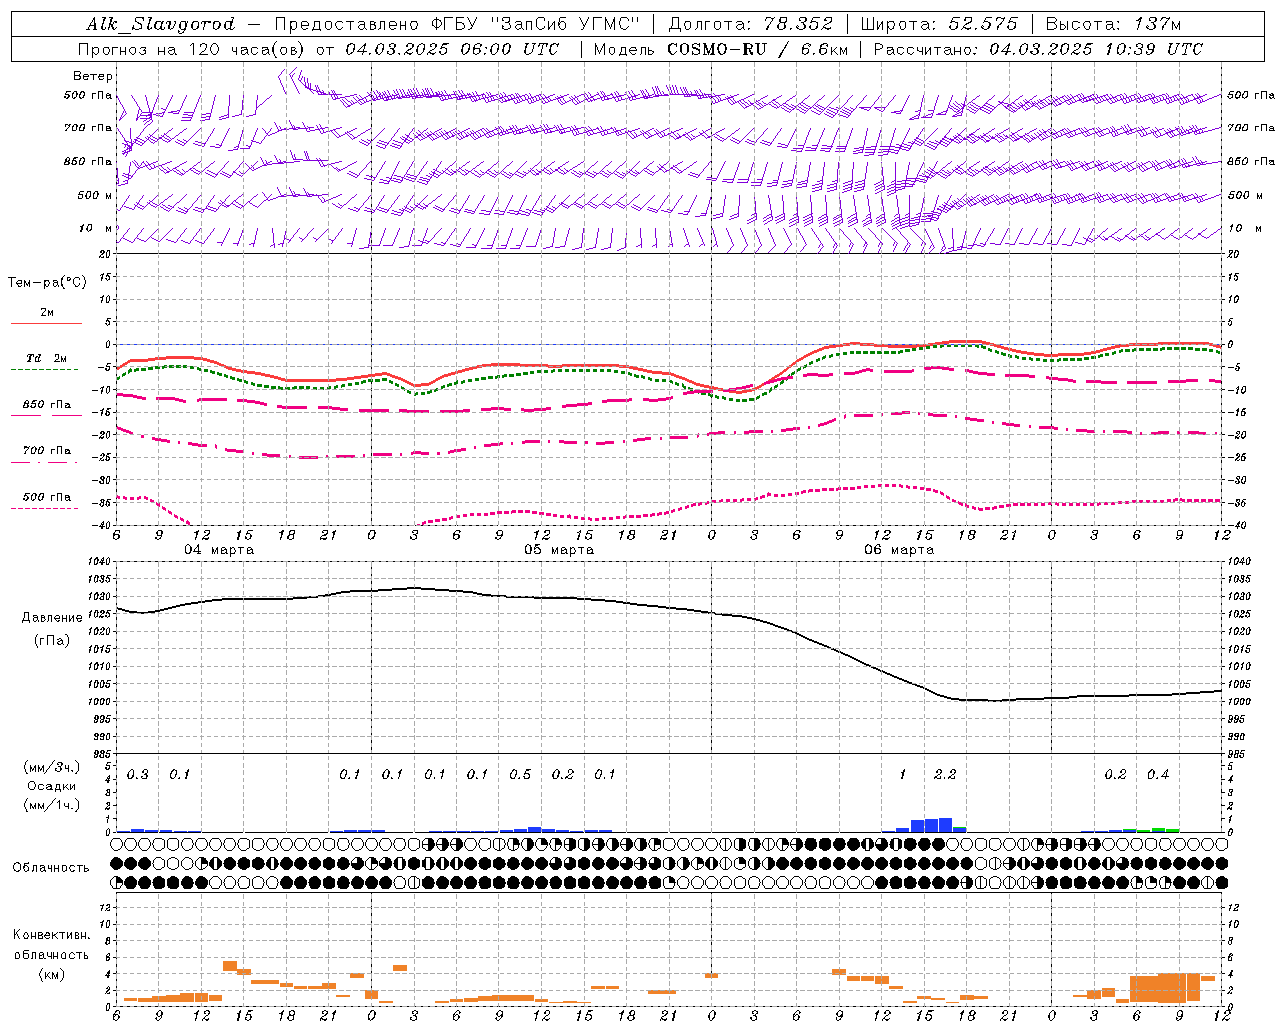Click the '0.3' precipitation amount value
The width and height of the screenshot is (1280, 1024).
point(138,774)
